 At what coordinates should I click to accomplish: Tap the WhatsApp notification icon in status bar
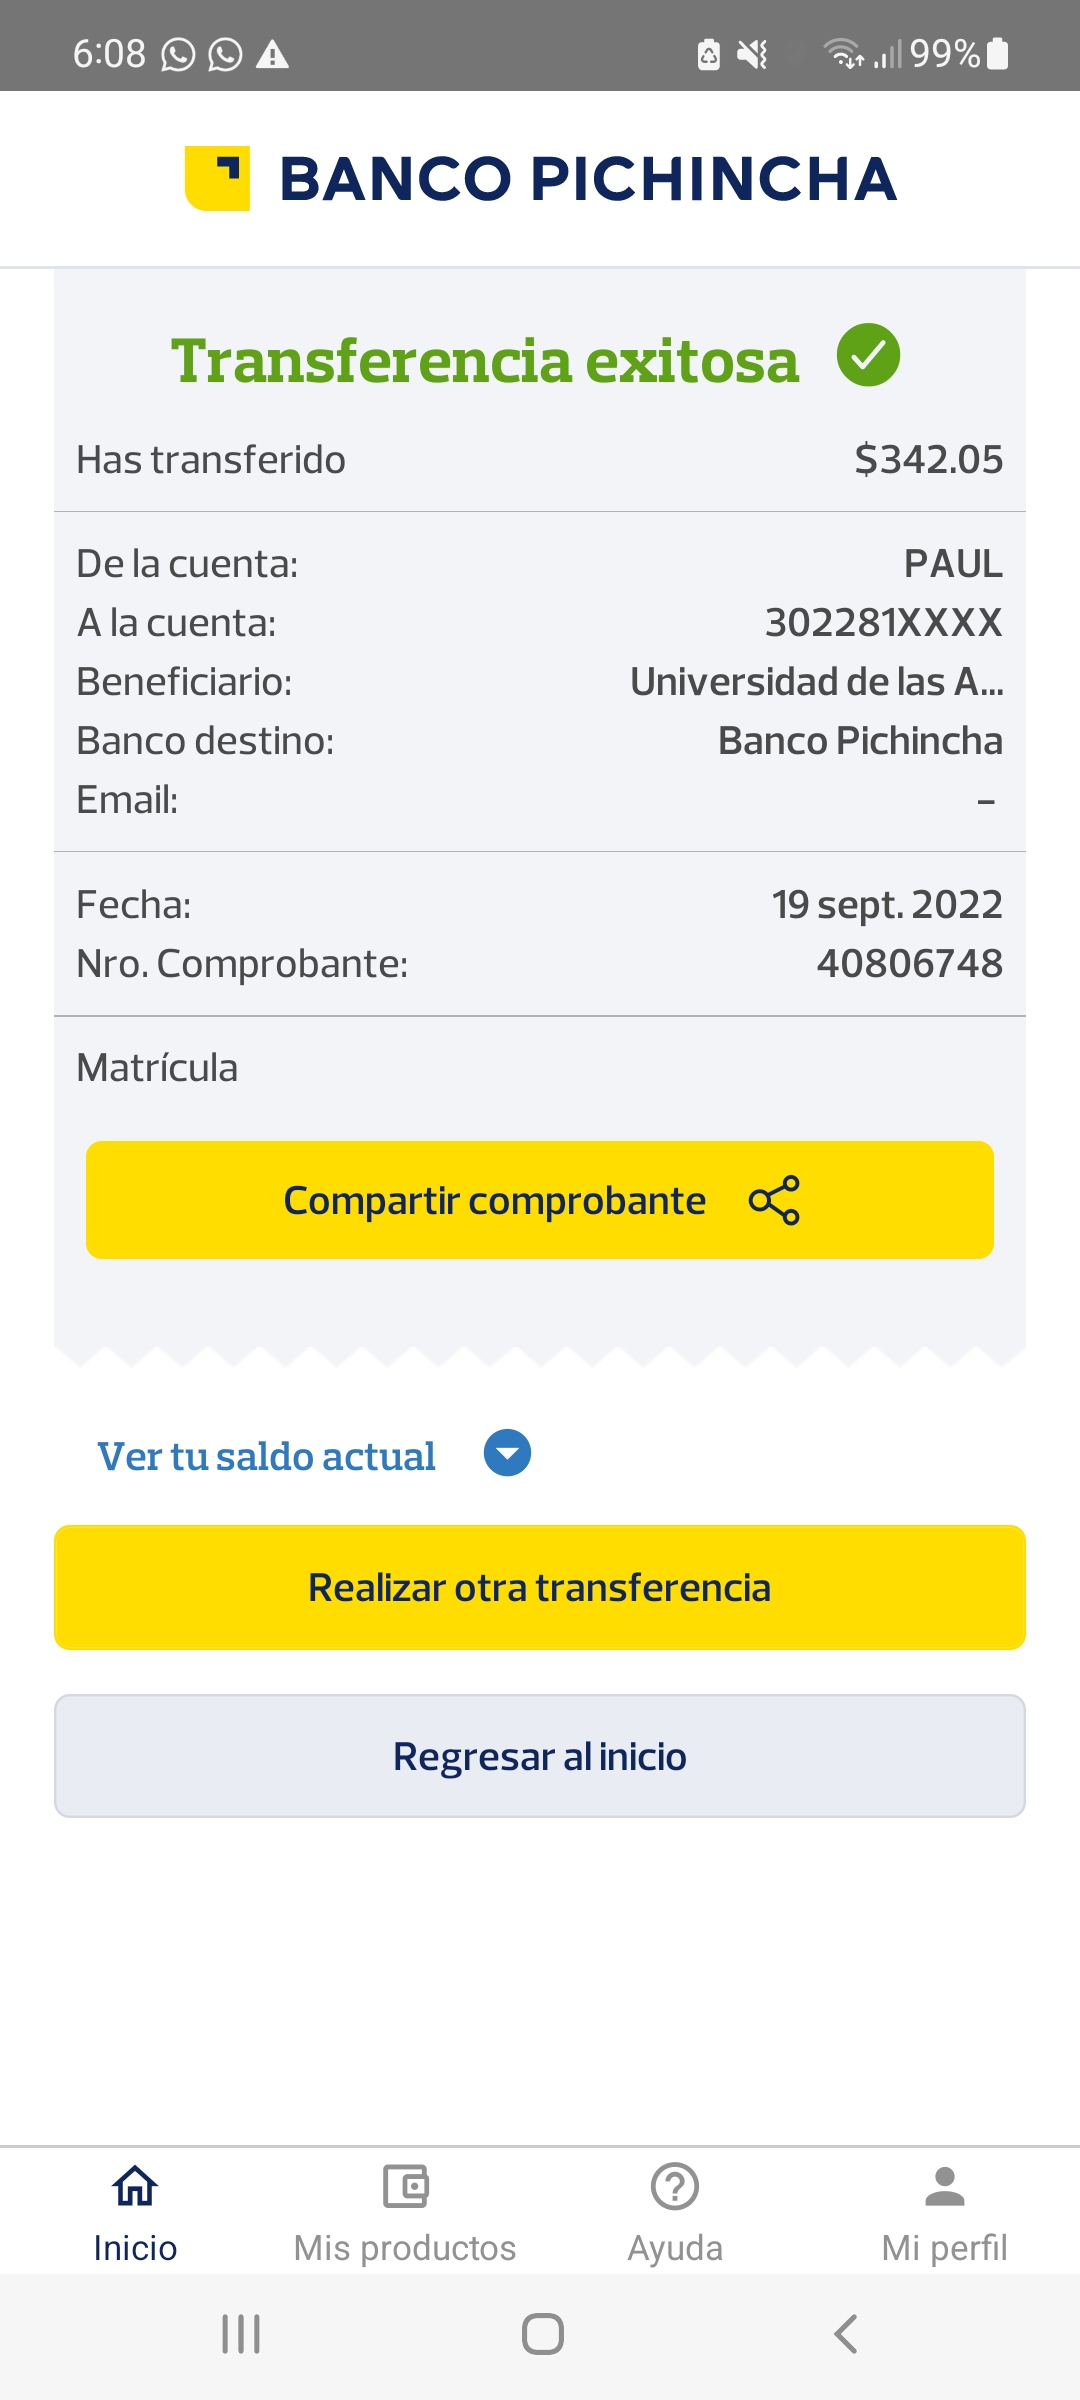[x=178, y=54]
